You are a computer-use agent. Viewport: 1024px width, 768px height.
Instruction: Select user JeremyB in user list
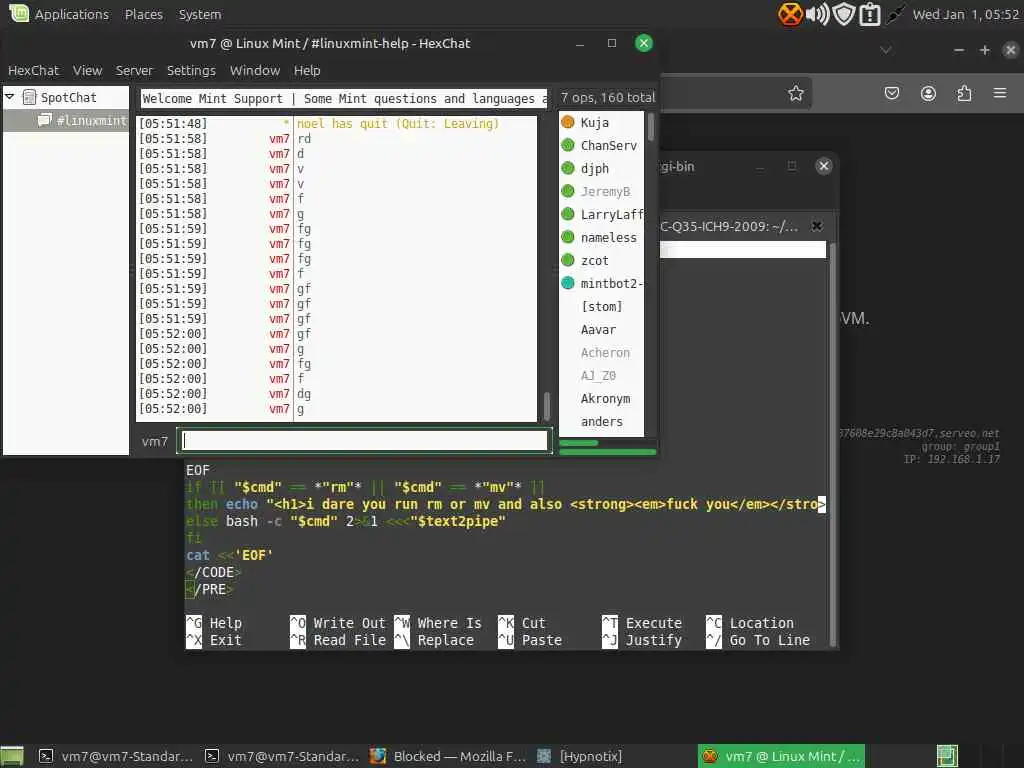pyautogui.click(x=601, y=191)
